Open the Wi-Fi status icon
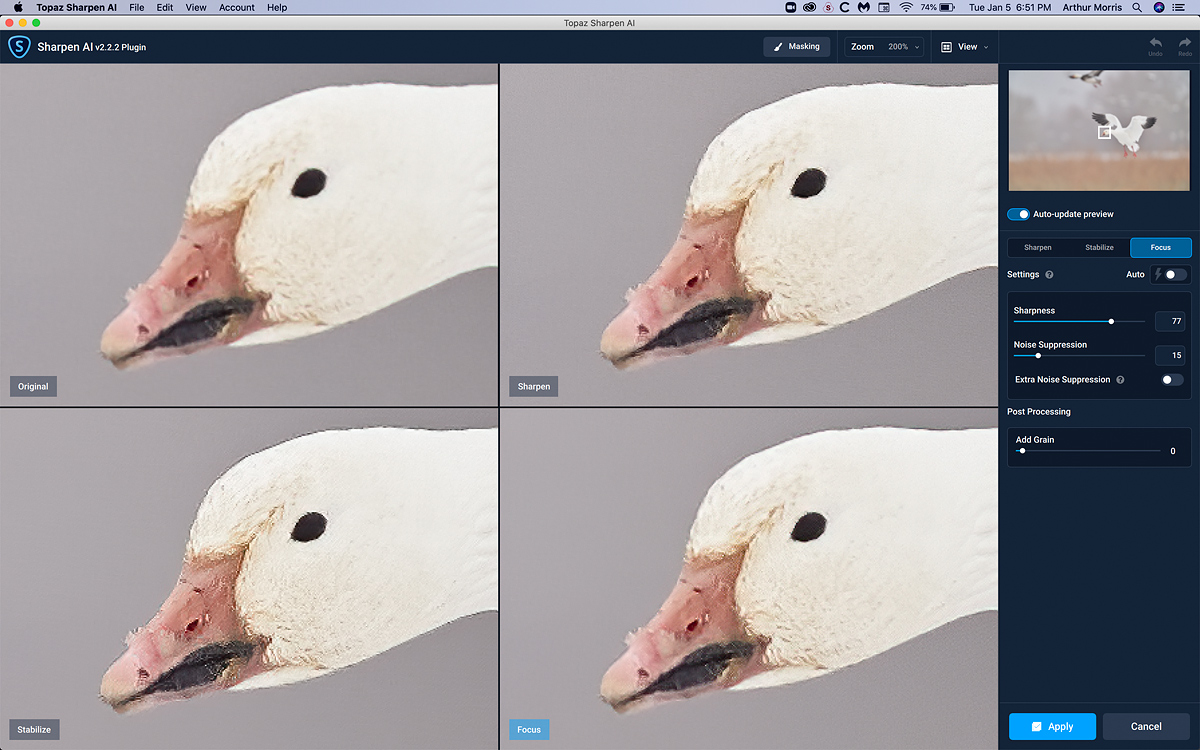 tap(906, 7)
